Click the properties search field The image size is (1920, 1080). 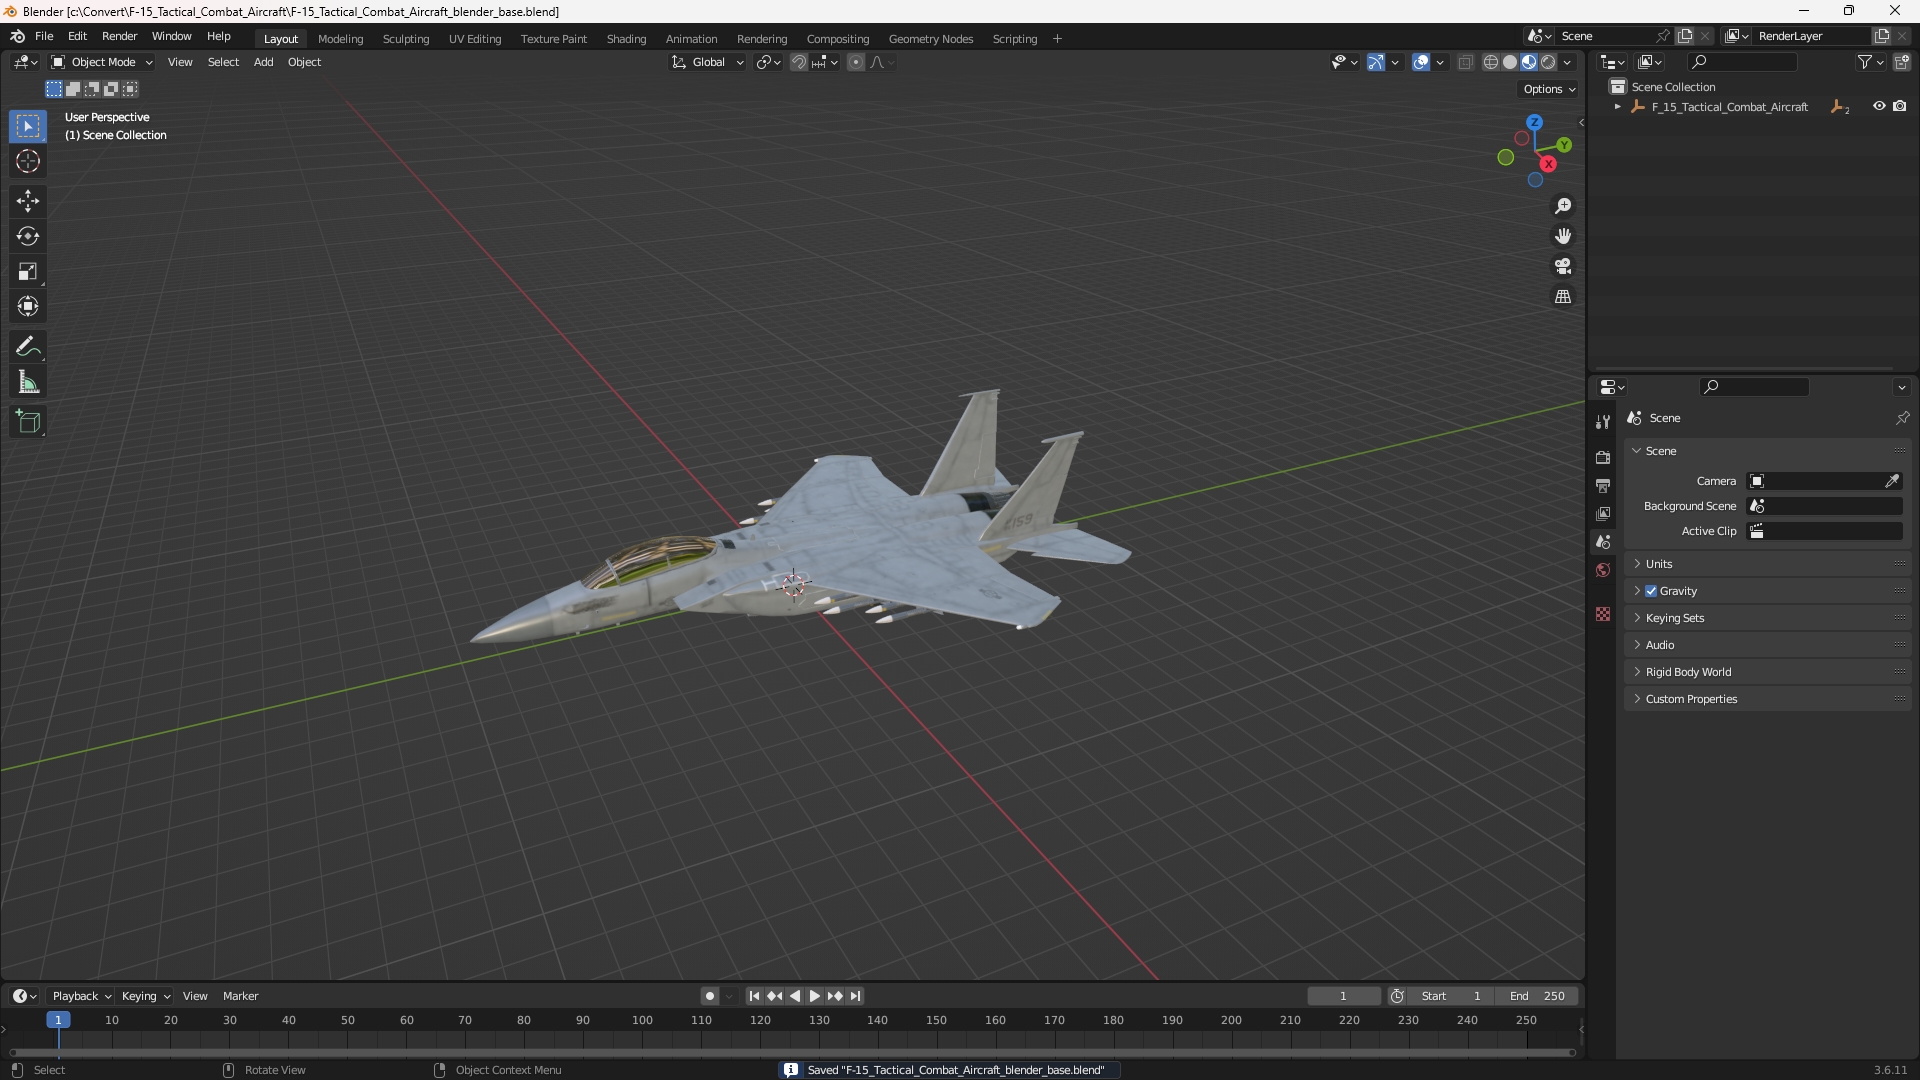click(1754, 387)
